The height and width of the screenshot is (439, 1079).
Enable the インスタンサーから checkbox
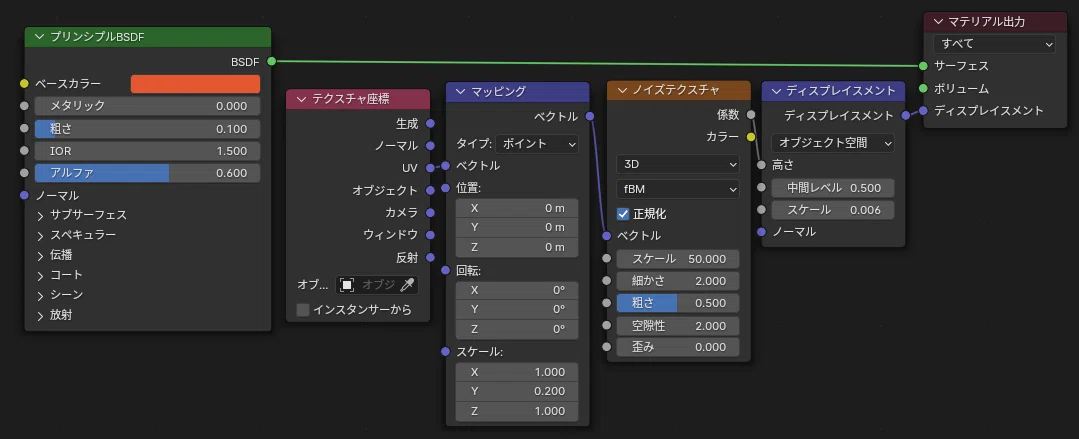click(x=303, y=310)
